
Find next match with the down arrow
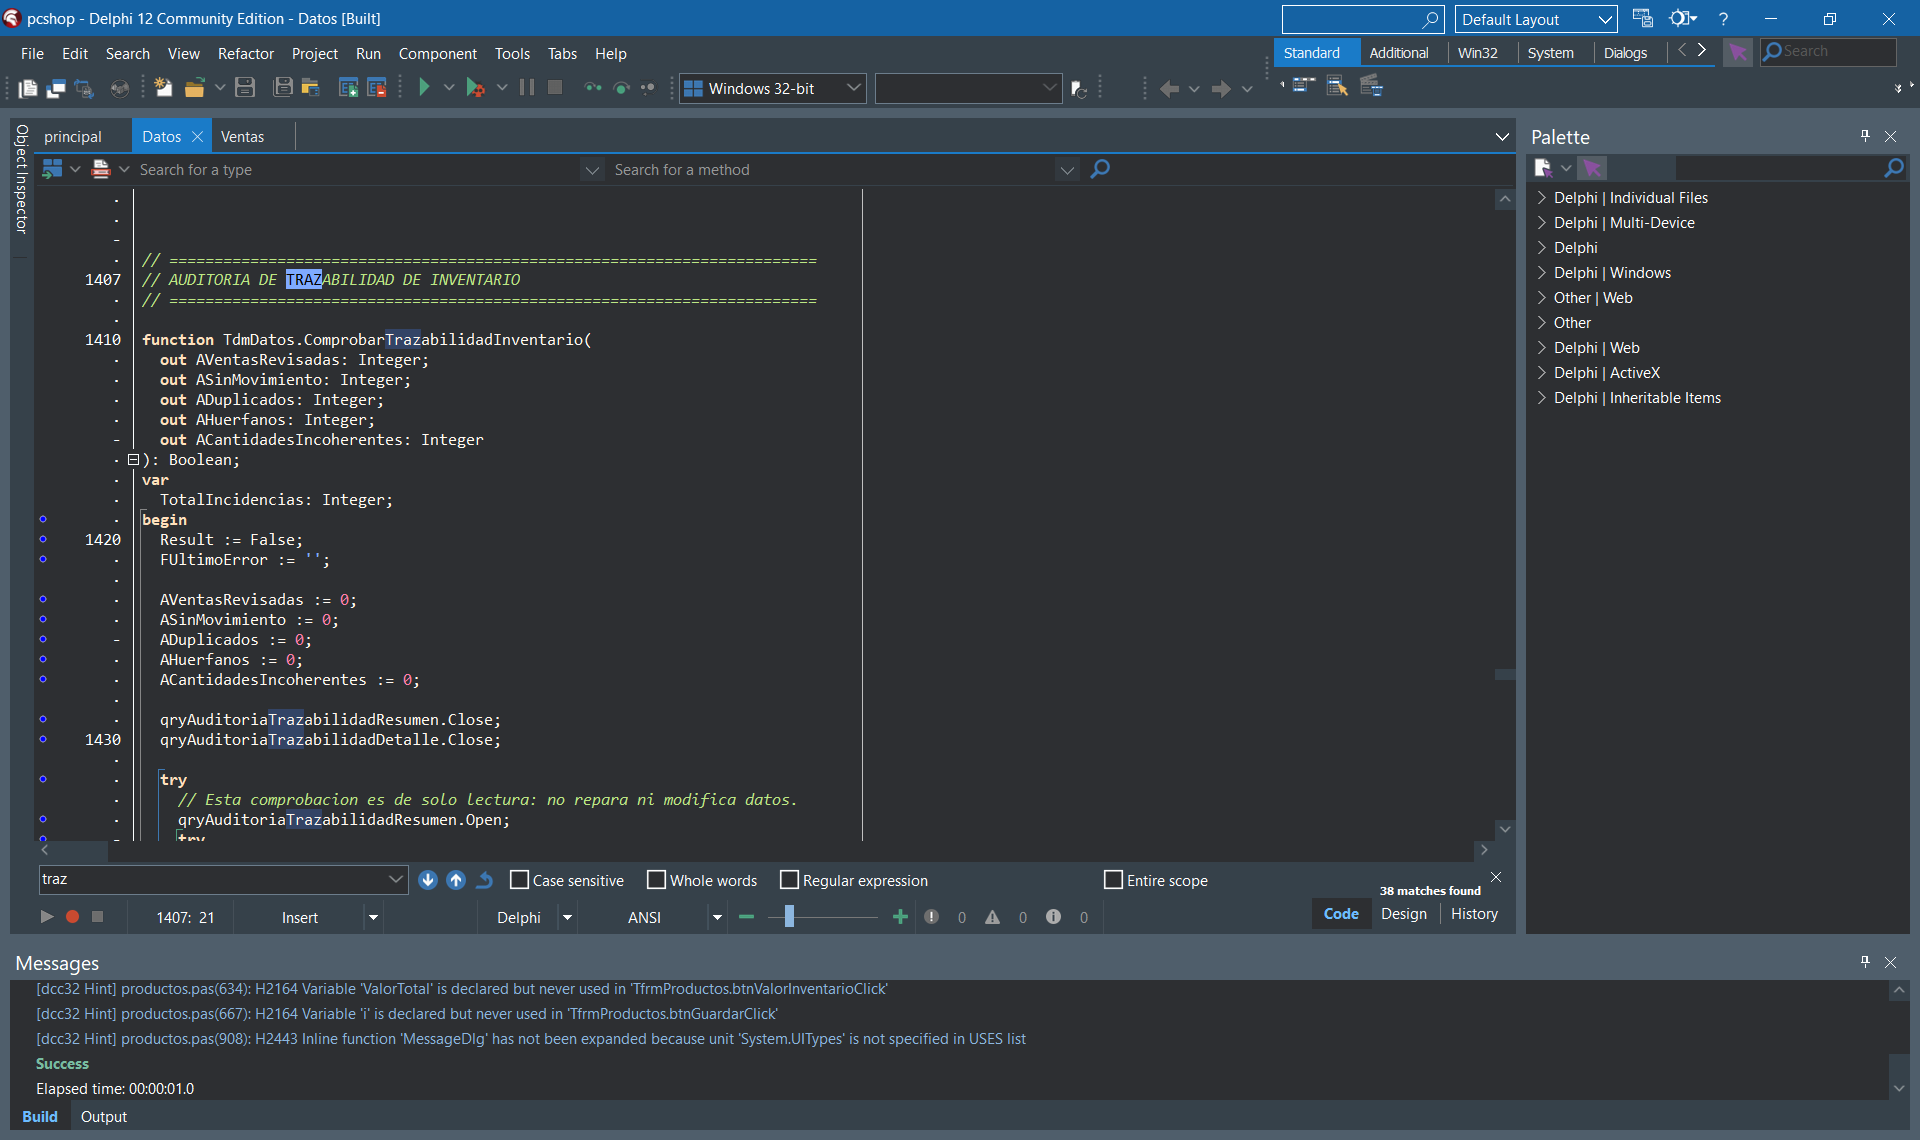(x=428, y=880)
